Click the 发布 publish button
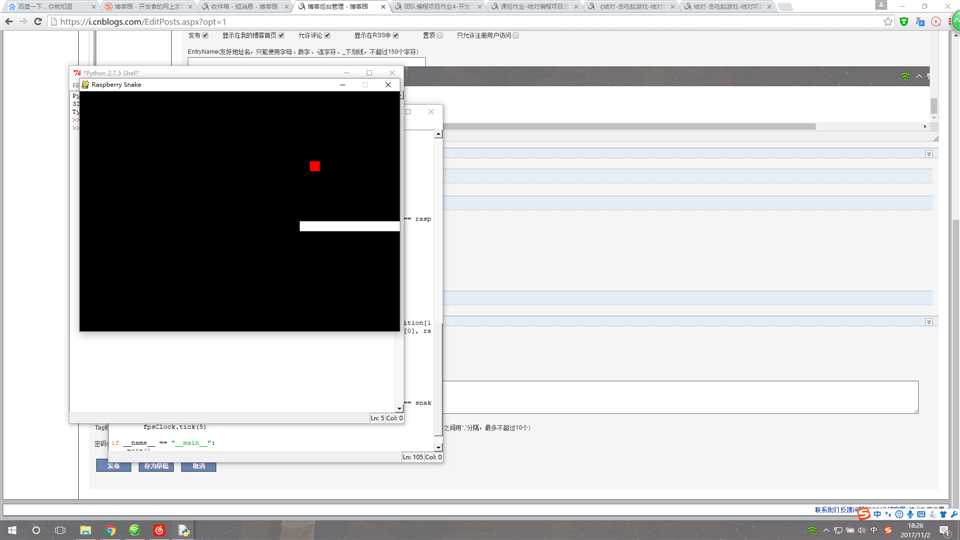Image resolution: width=960 pixels, height=540 pixels. coord(113,466)
